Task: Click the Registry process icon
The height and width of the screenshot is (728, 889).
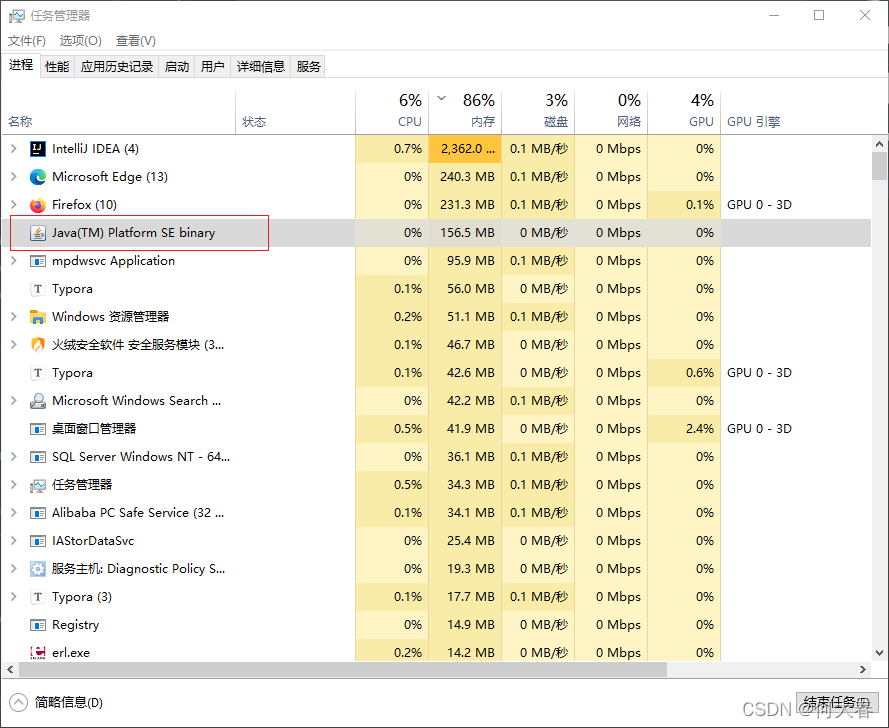Action: (x=37, y=625)
